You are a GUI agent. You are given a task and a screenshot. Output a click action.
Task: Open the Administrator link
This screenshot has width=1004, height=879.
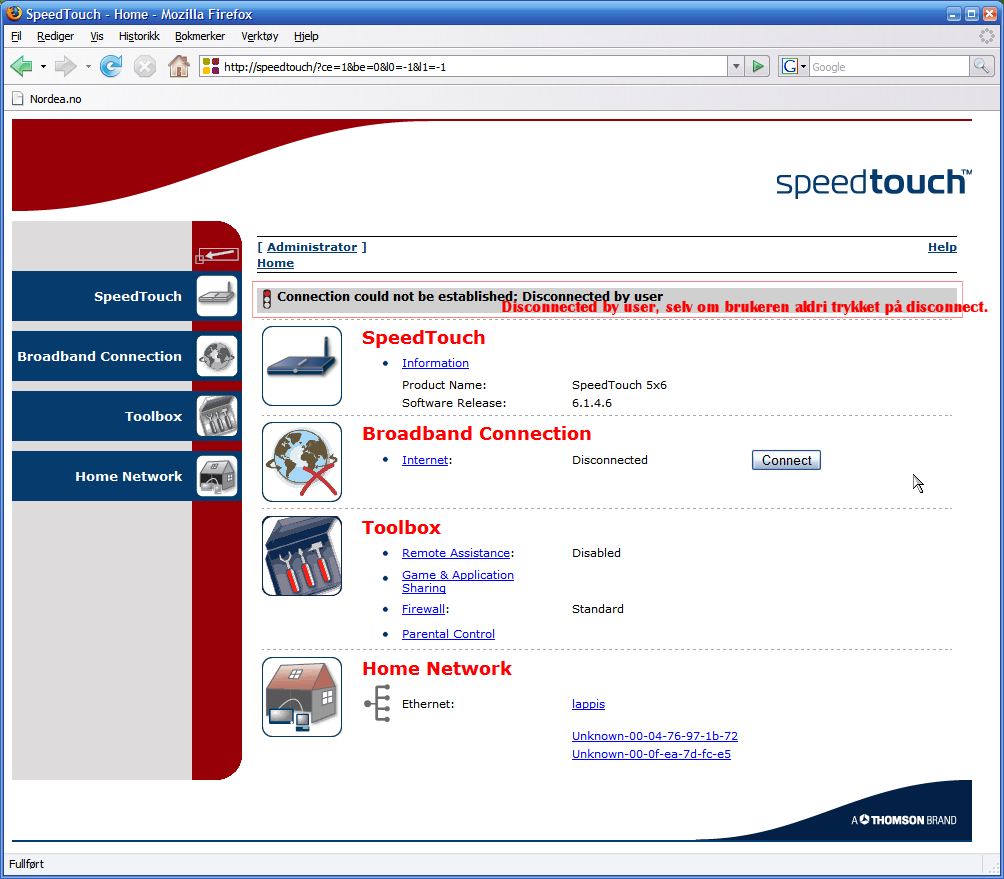312,246
